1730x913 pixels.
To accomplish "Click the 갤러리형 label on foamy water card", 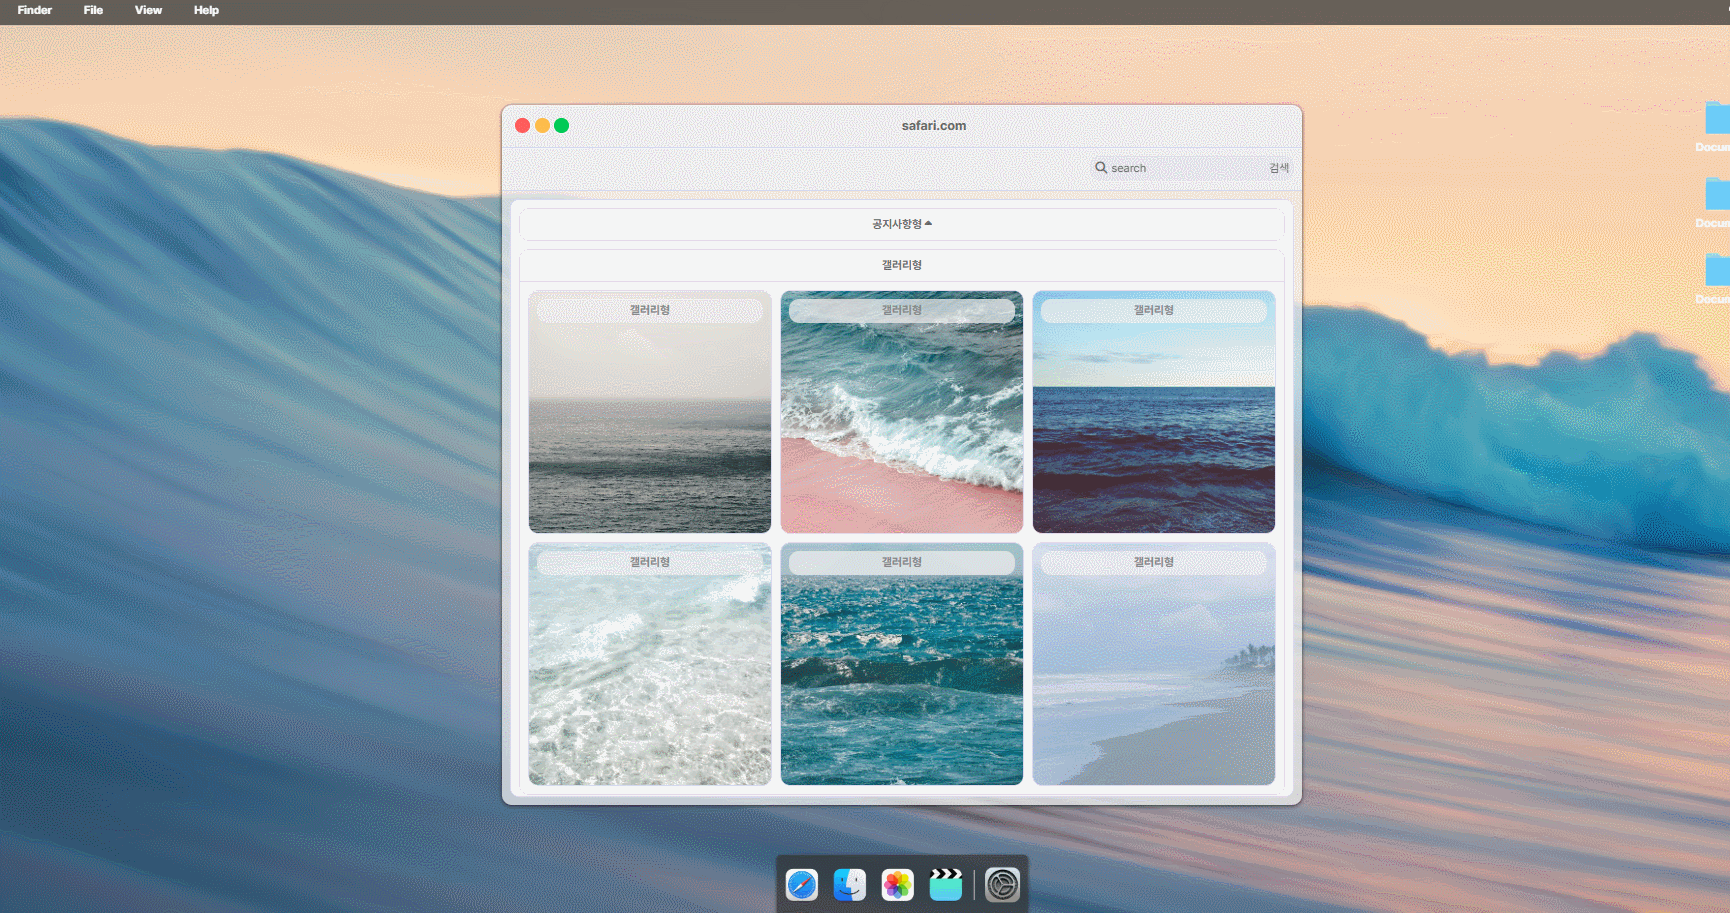I will [x=650, y=563].
